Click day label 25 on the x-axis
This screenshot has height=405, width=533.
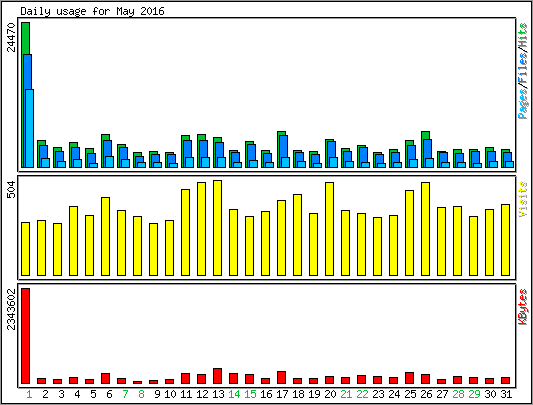(x=410, y=394)
